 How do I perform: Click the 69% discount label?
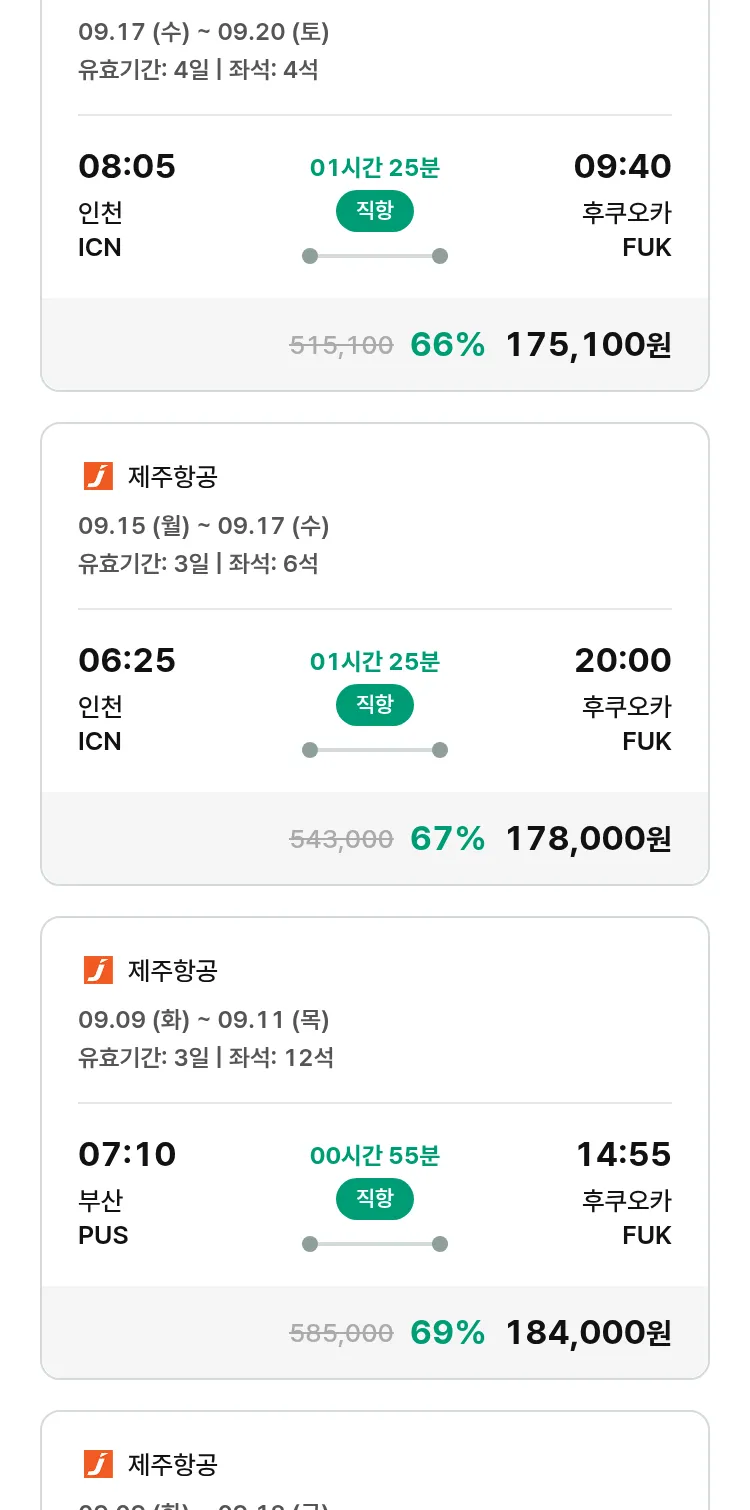point(447,1333)
